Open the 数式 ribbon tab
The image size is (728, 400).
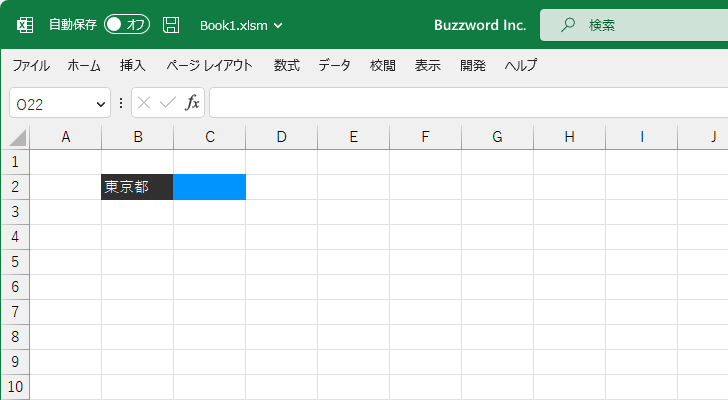286,65
